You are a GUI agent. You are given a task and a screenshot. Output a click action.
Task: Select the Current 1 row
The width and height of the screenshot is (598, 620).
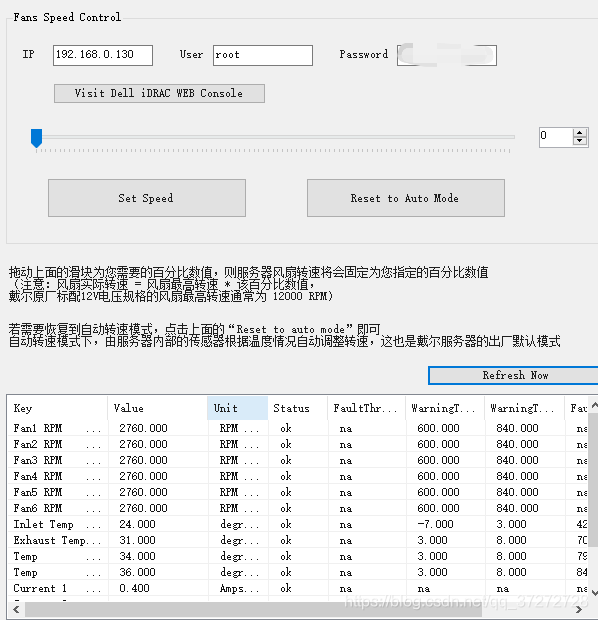tap(298, 588)
